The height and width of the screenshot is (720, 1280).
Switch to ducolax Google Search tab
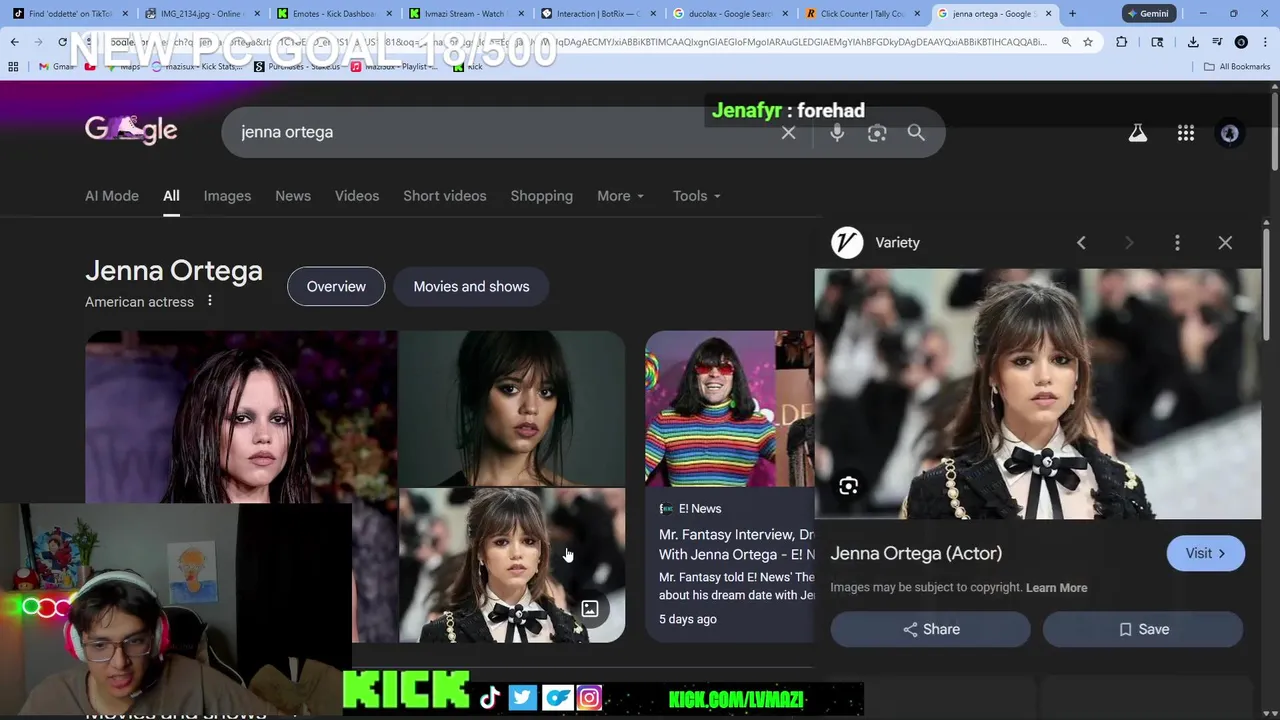[730, 14]
